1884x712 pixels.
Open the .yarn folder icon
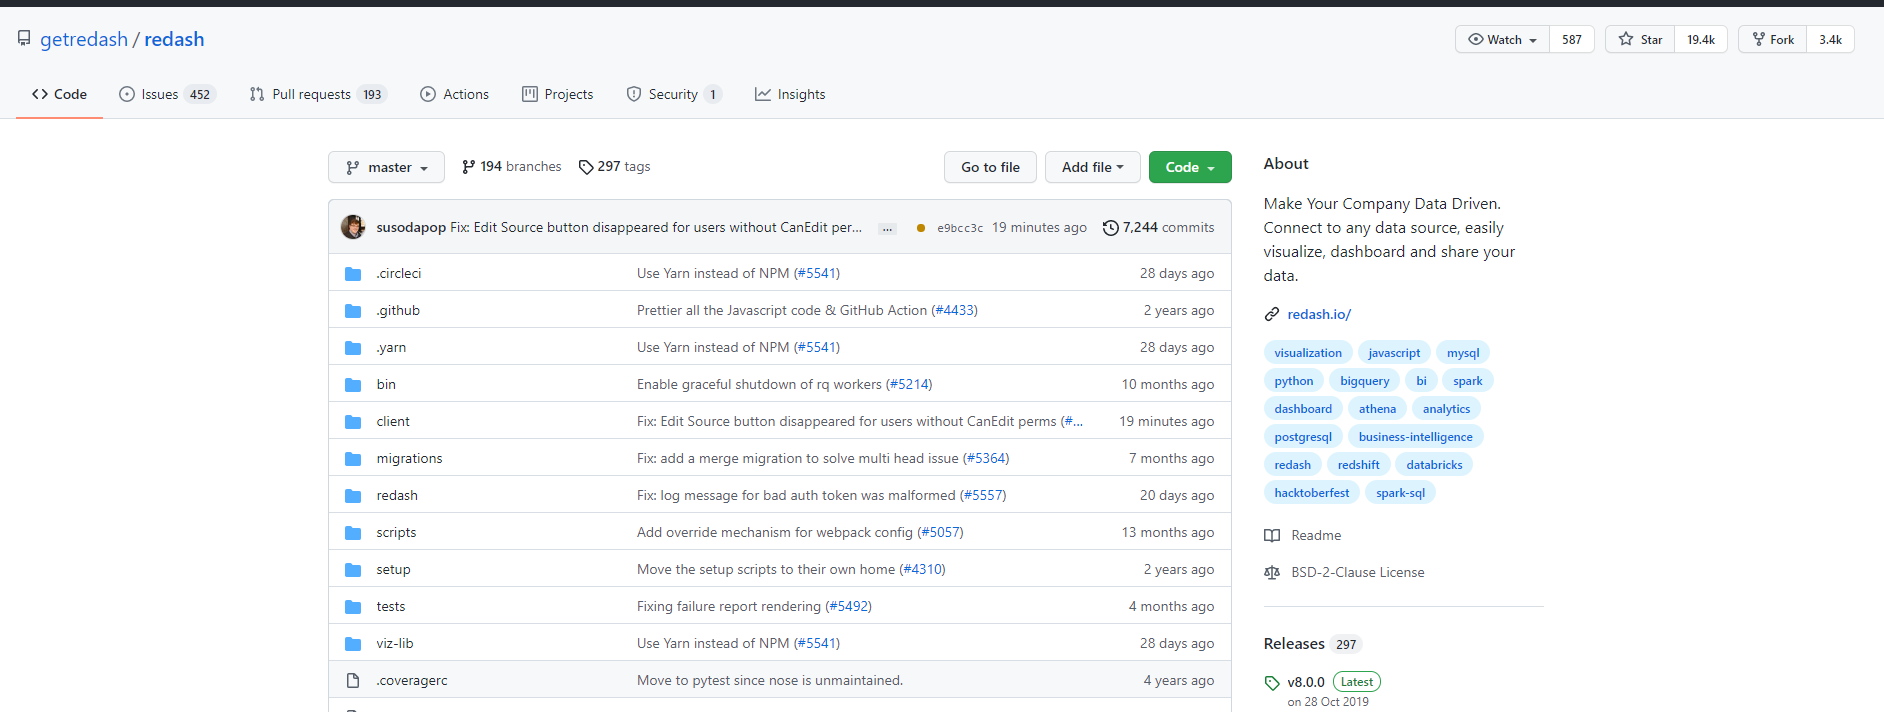tap(353, 348)
